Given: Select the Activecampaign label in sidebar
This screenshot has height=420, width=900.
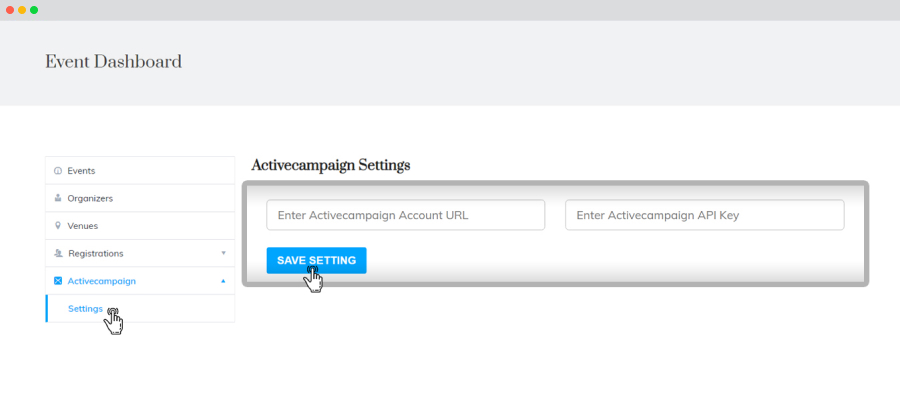Looking at the screenshot, I should click(x=102, y=281).
